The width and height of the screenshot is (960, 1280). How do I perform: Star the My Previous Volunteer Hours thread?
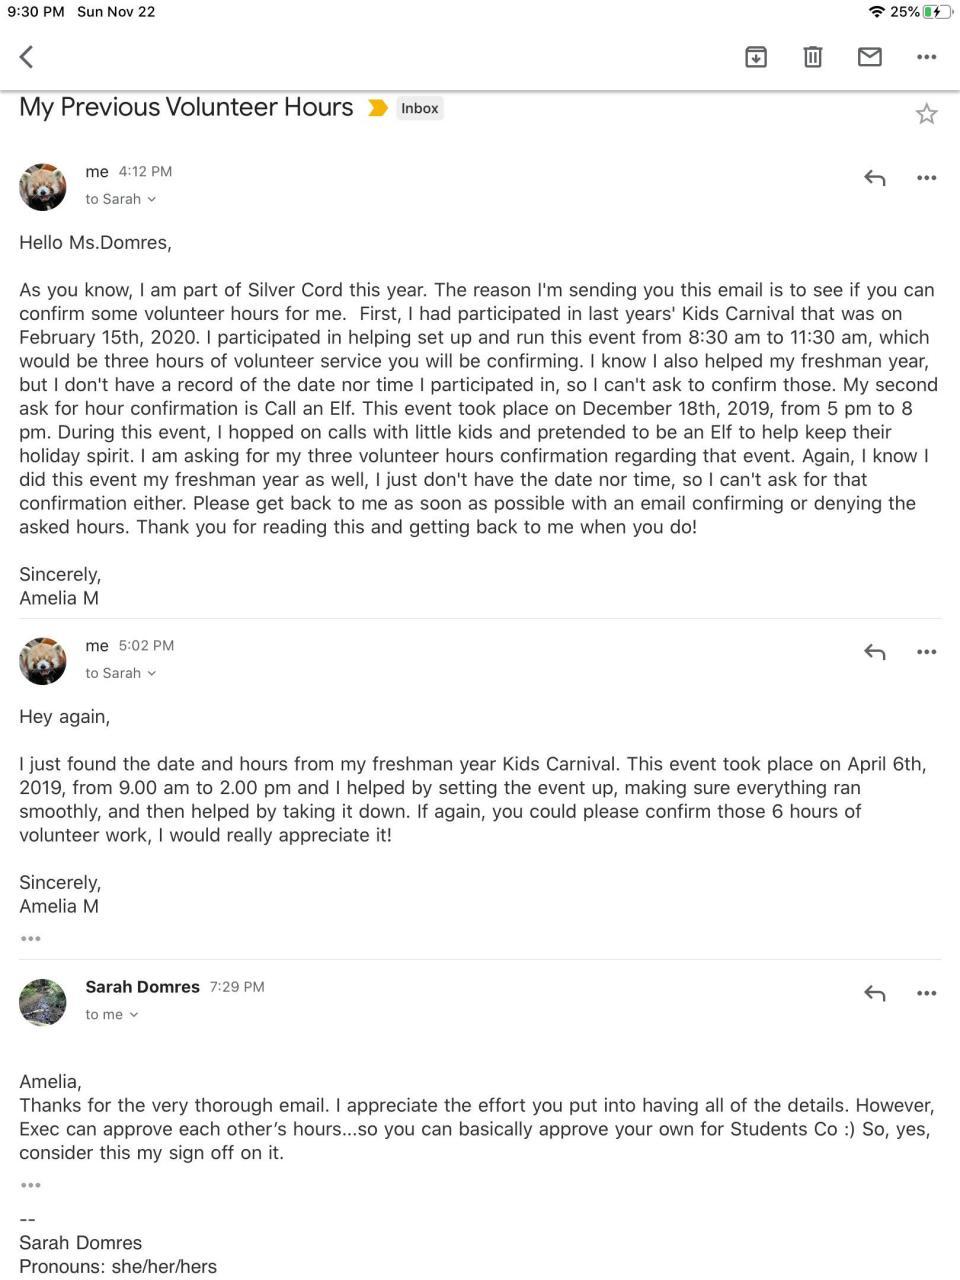pyautogui.click(x=927, y=114)
